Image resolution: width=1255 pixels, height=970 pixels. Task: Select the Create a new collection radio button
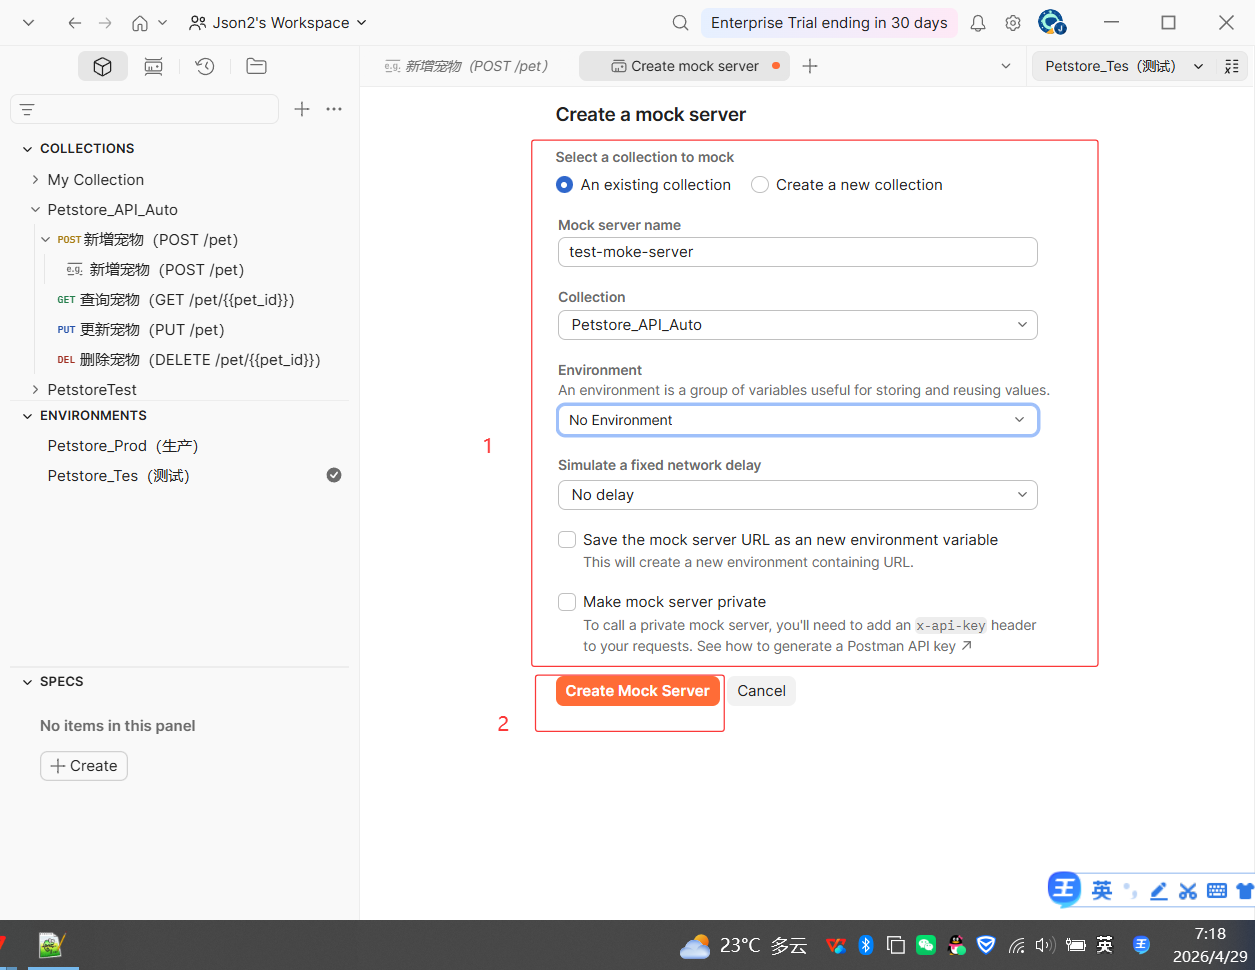pyautogui.click(x=760, y=185)
